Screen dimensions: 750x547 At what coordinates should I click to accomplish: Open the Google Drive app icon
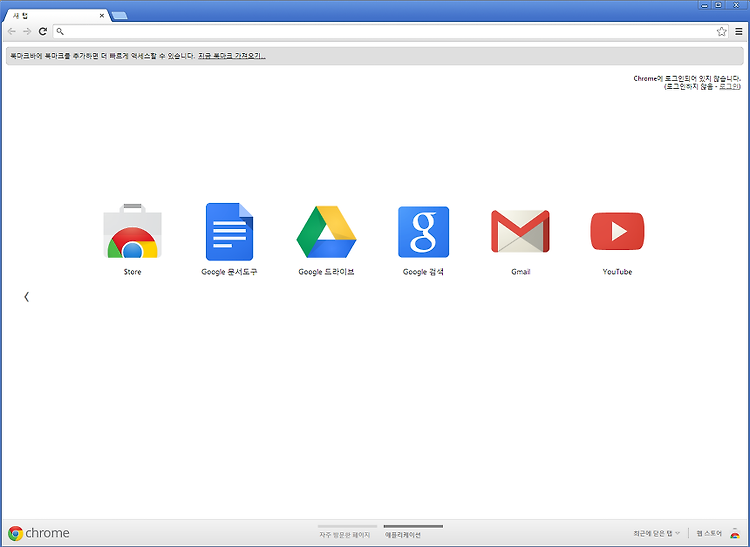pyautogui.click(x=326, y=232)
